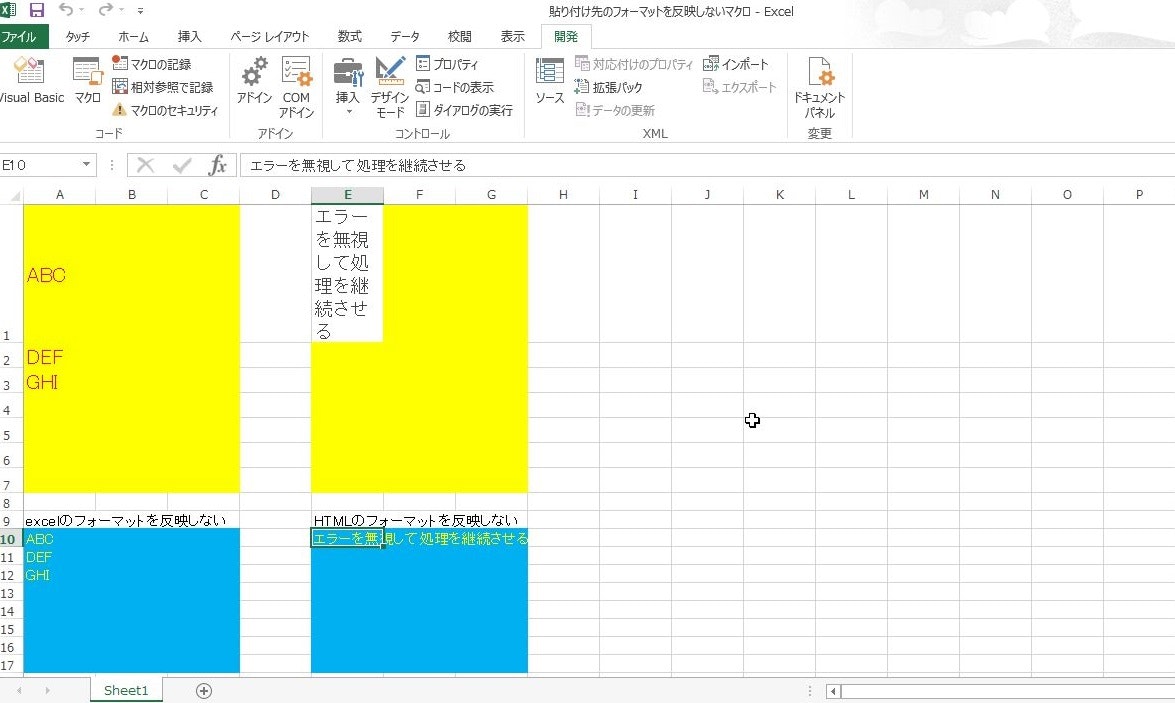
Task: Open Macro Security (マクロのセキュリティ)
Action: pyautogui.click(x=165, y=110)
